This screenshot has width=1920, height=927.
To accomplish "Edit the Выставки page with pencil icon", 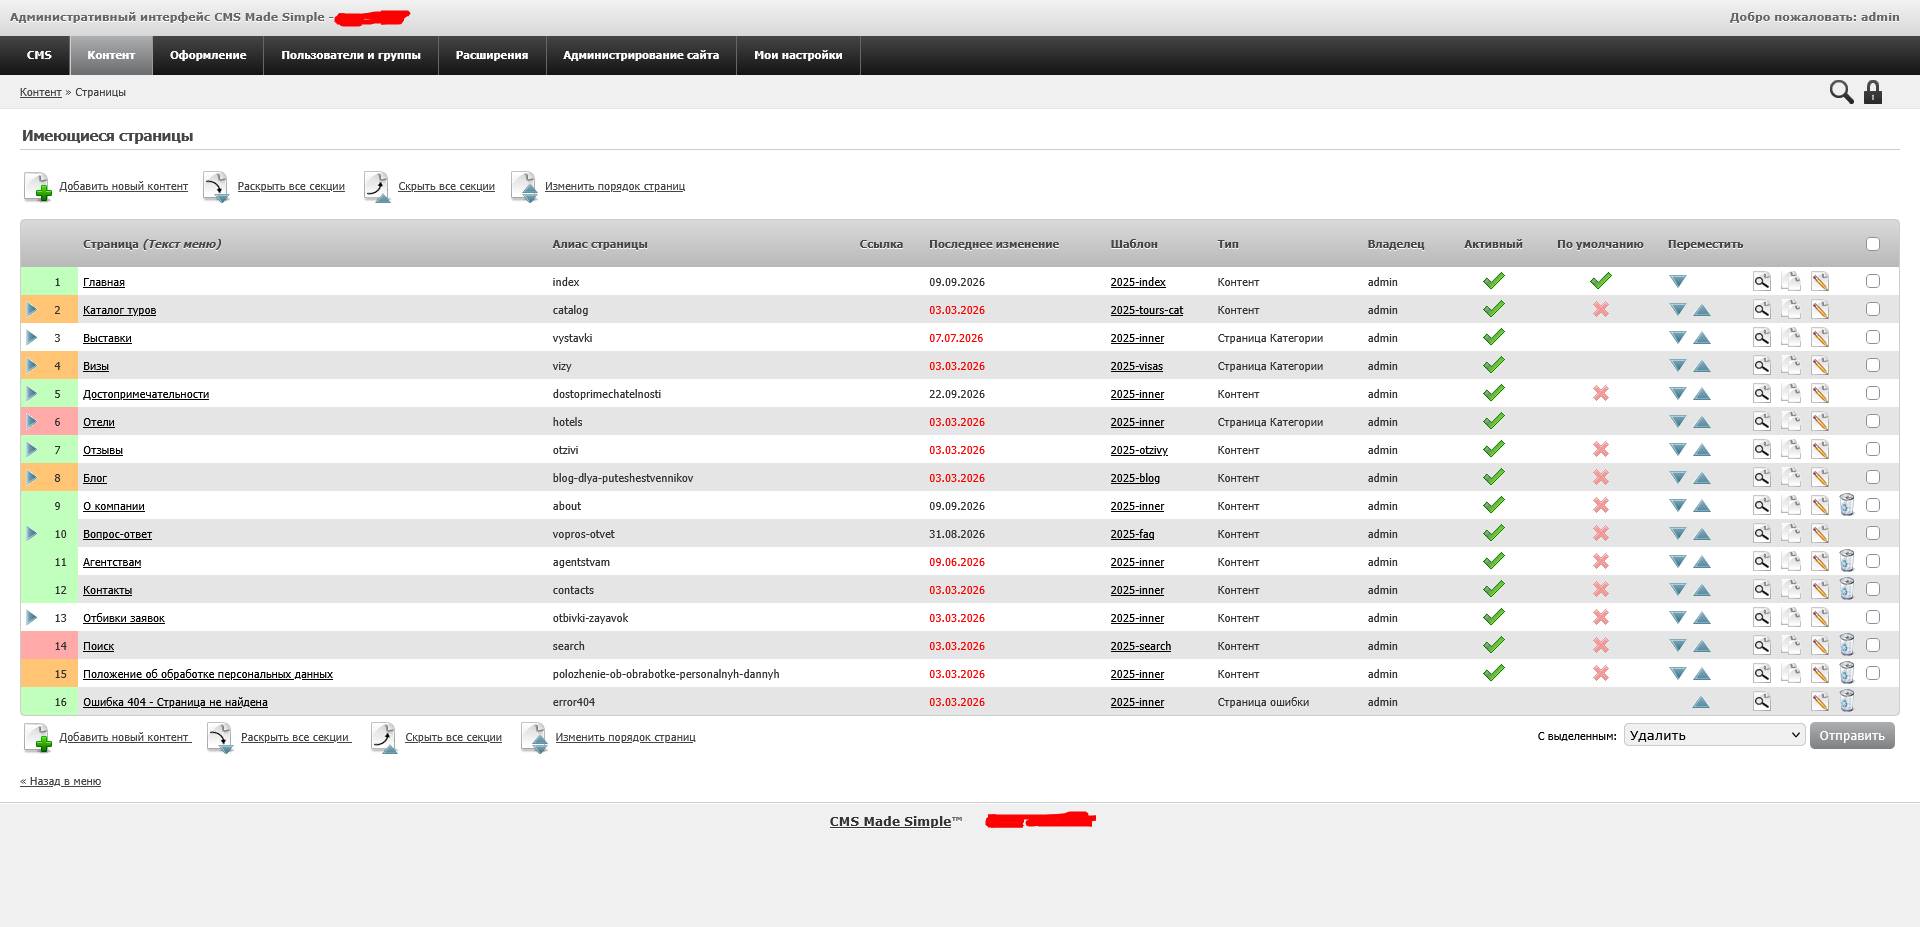I will [1820, 338].
